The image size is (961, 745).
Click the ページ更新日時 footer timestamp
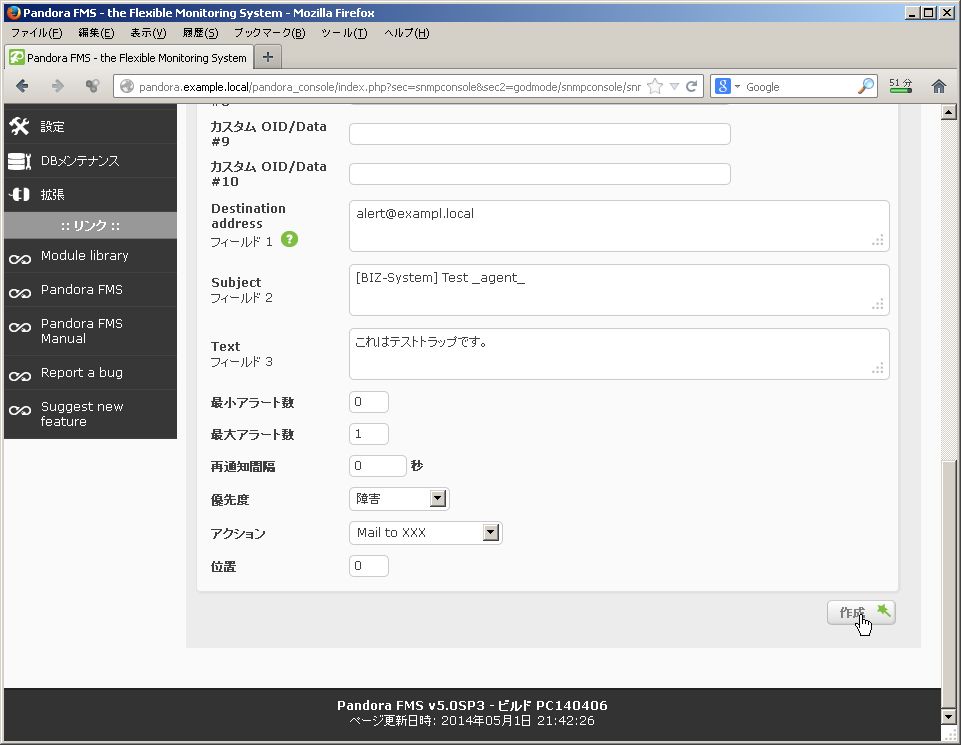click(472, 720)
